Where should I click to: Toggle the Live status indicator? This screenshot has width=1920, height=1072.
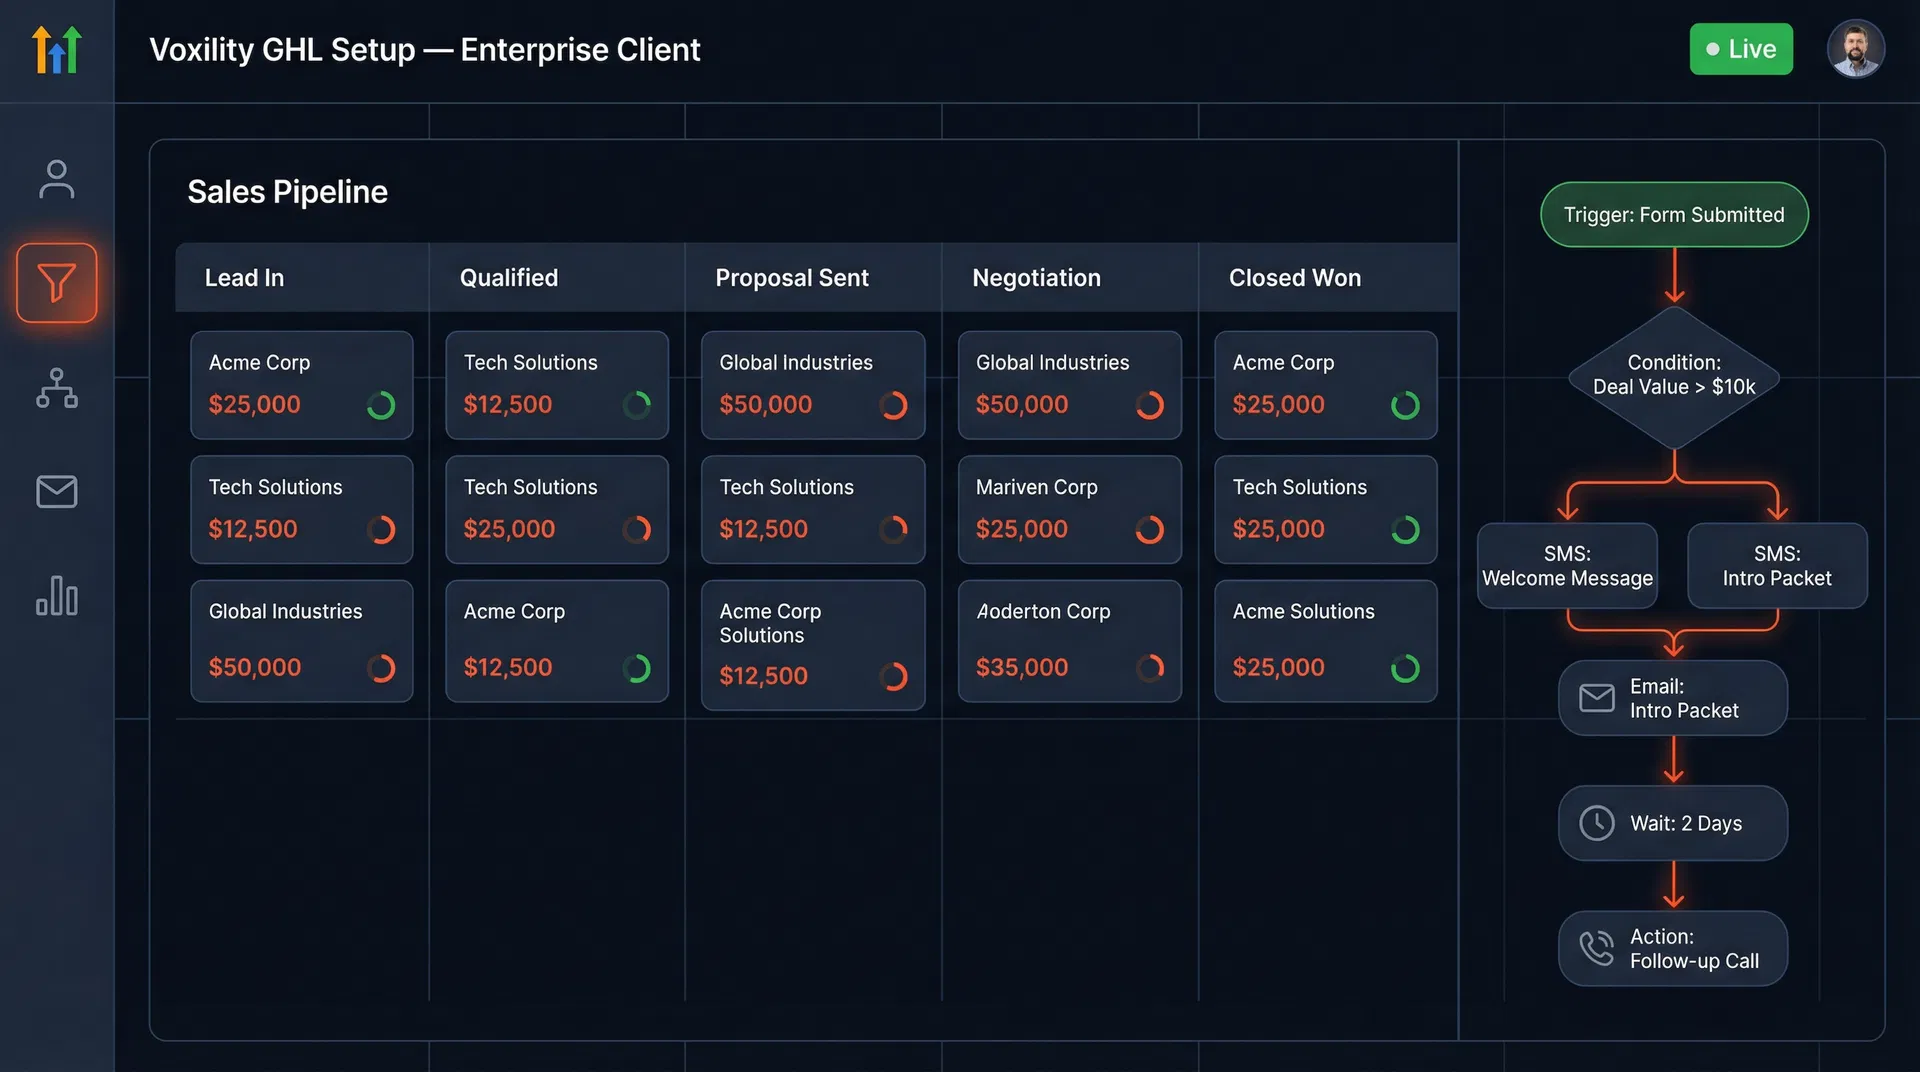(x=1741, y=49)
